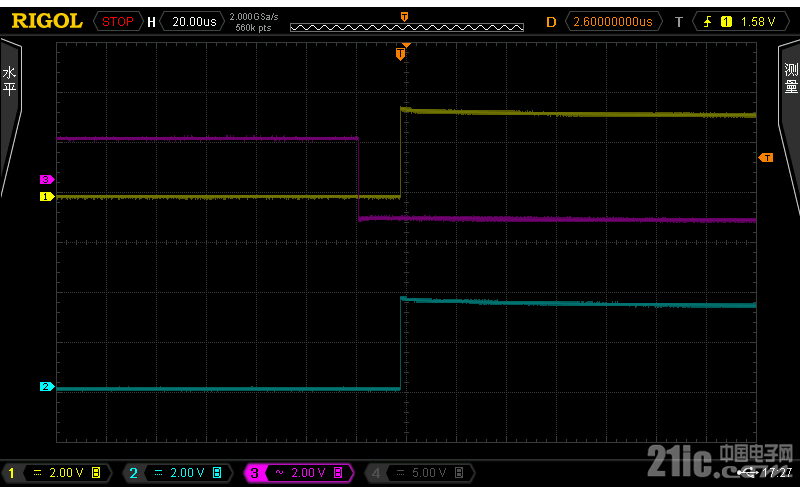801x487 pixels.
Task: Click channel 1 DC coupling 2.00 V readout
Action: coord(58,473)
